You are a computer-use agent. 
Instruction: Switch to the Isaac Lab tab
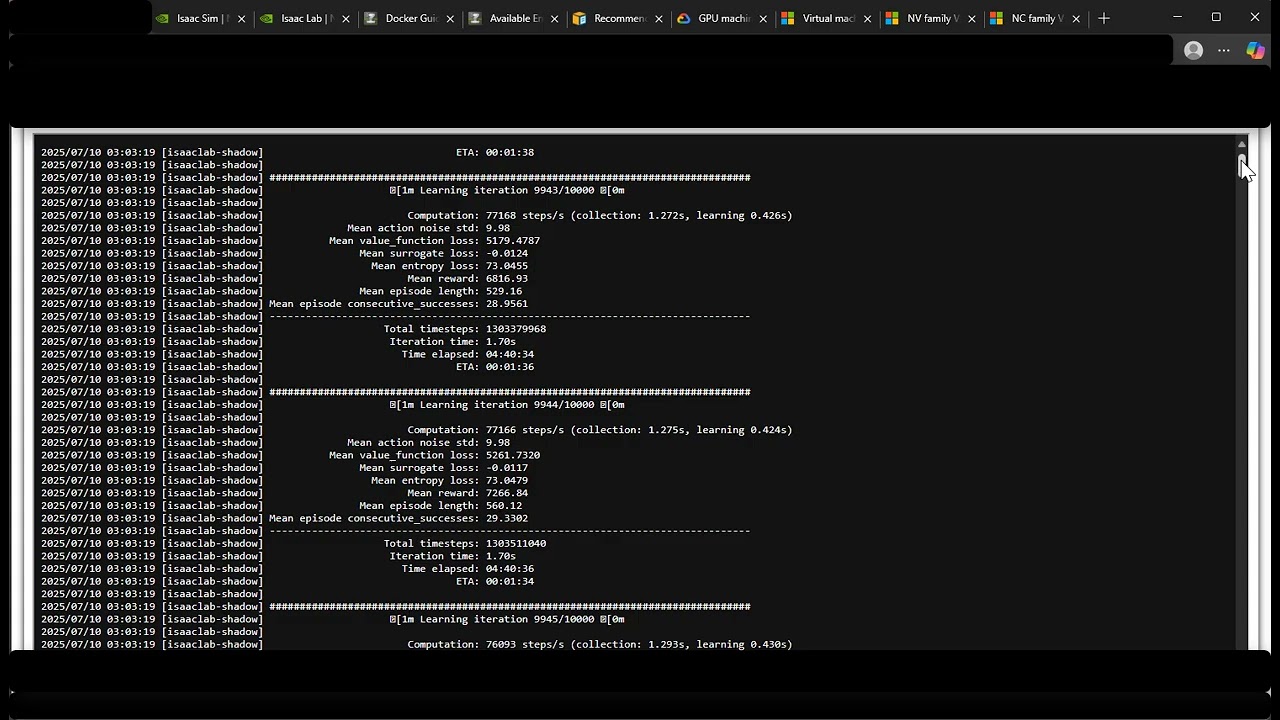295,18
